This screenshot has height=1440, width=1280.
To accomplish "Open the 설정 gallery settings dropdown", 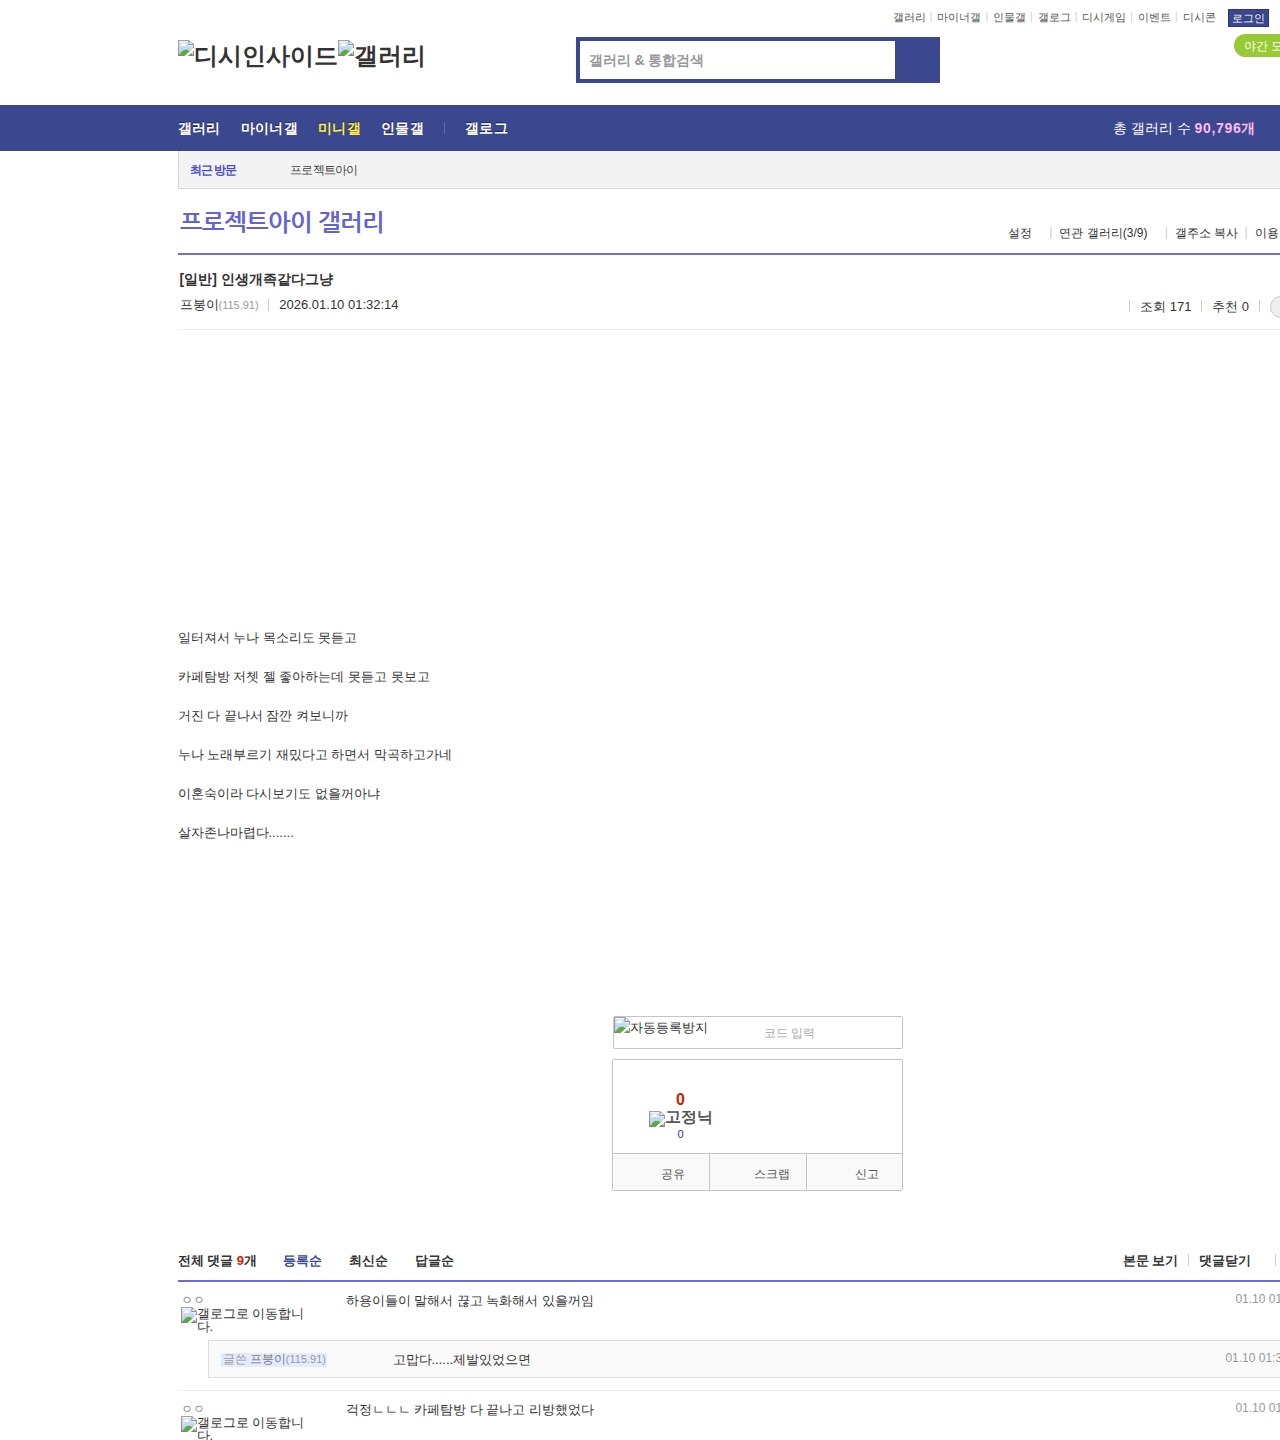I will pos(1019,233).
